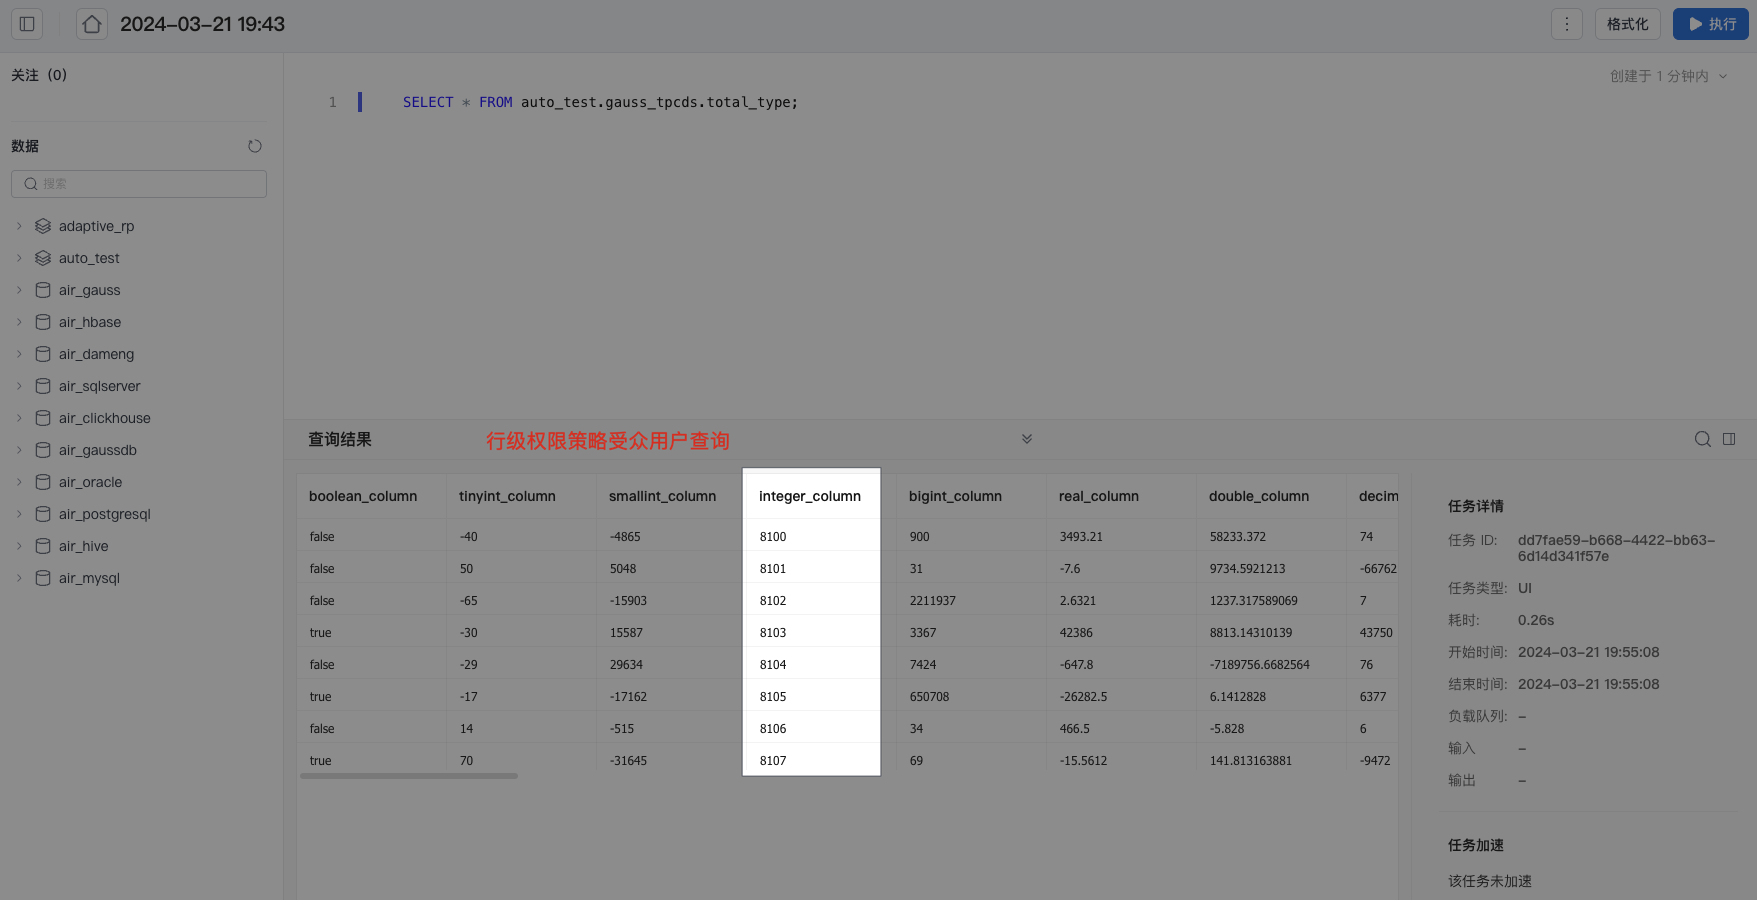Toggle the task details side panel
1757x900 pixels.
1729,439
